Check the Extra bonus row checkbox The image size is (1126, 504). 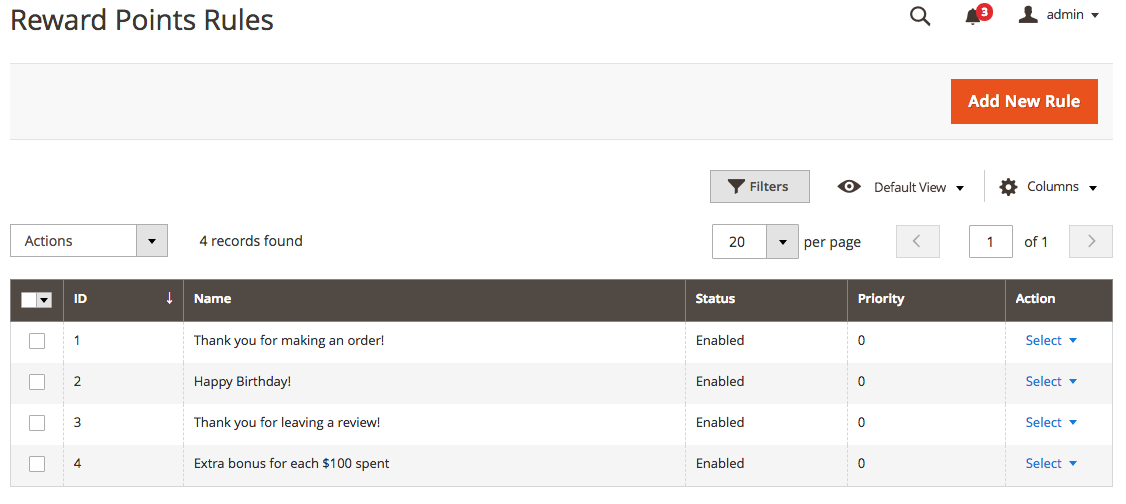37,464
